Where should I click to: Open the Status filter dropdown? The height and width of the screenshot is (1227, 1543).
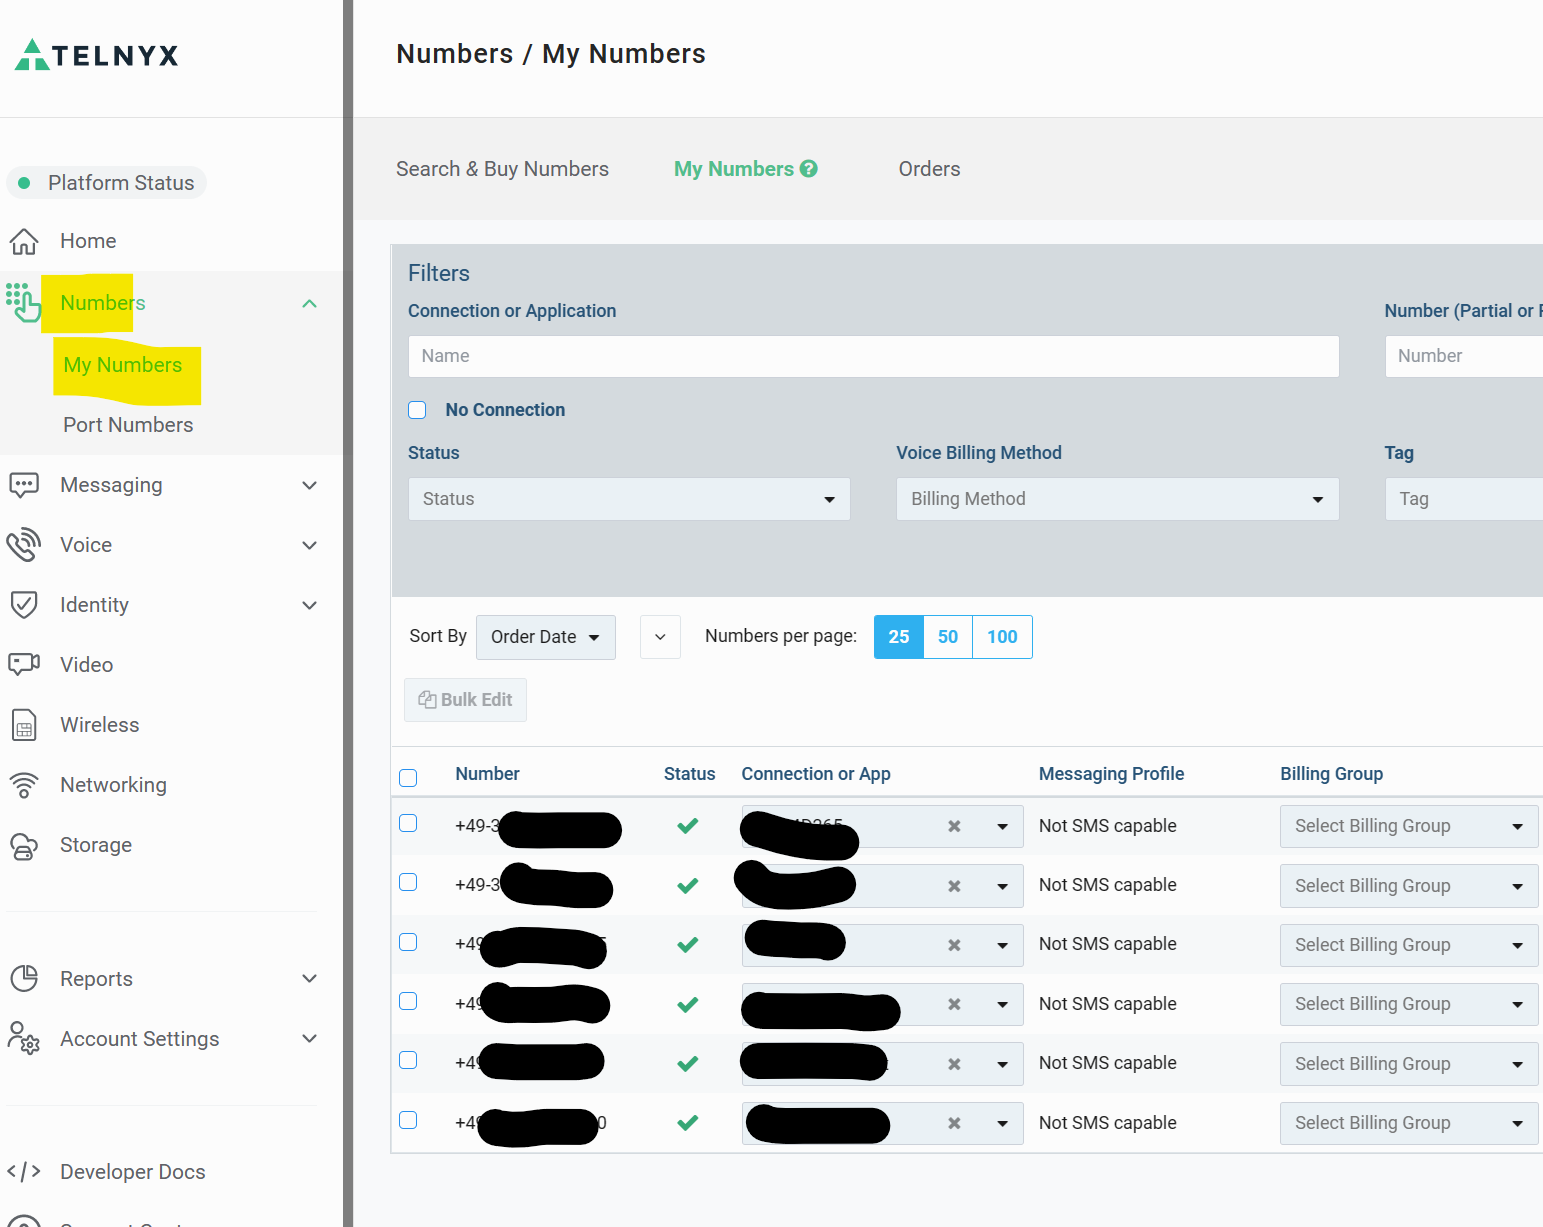click(629, 499)
